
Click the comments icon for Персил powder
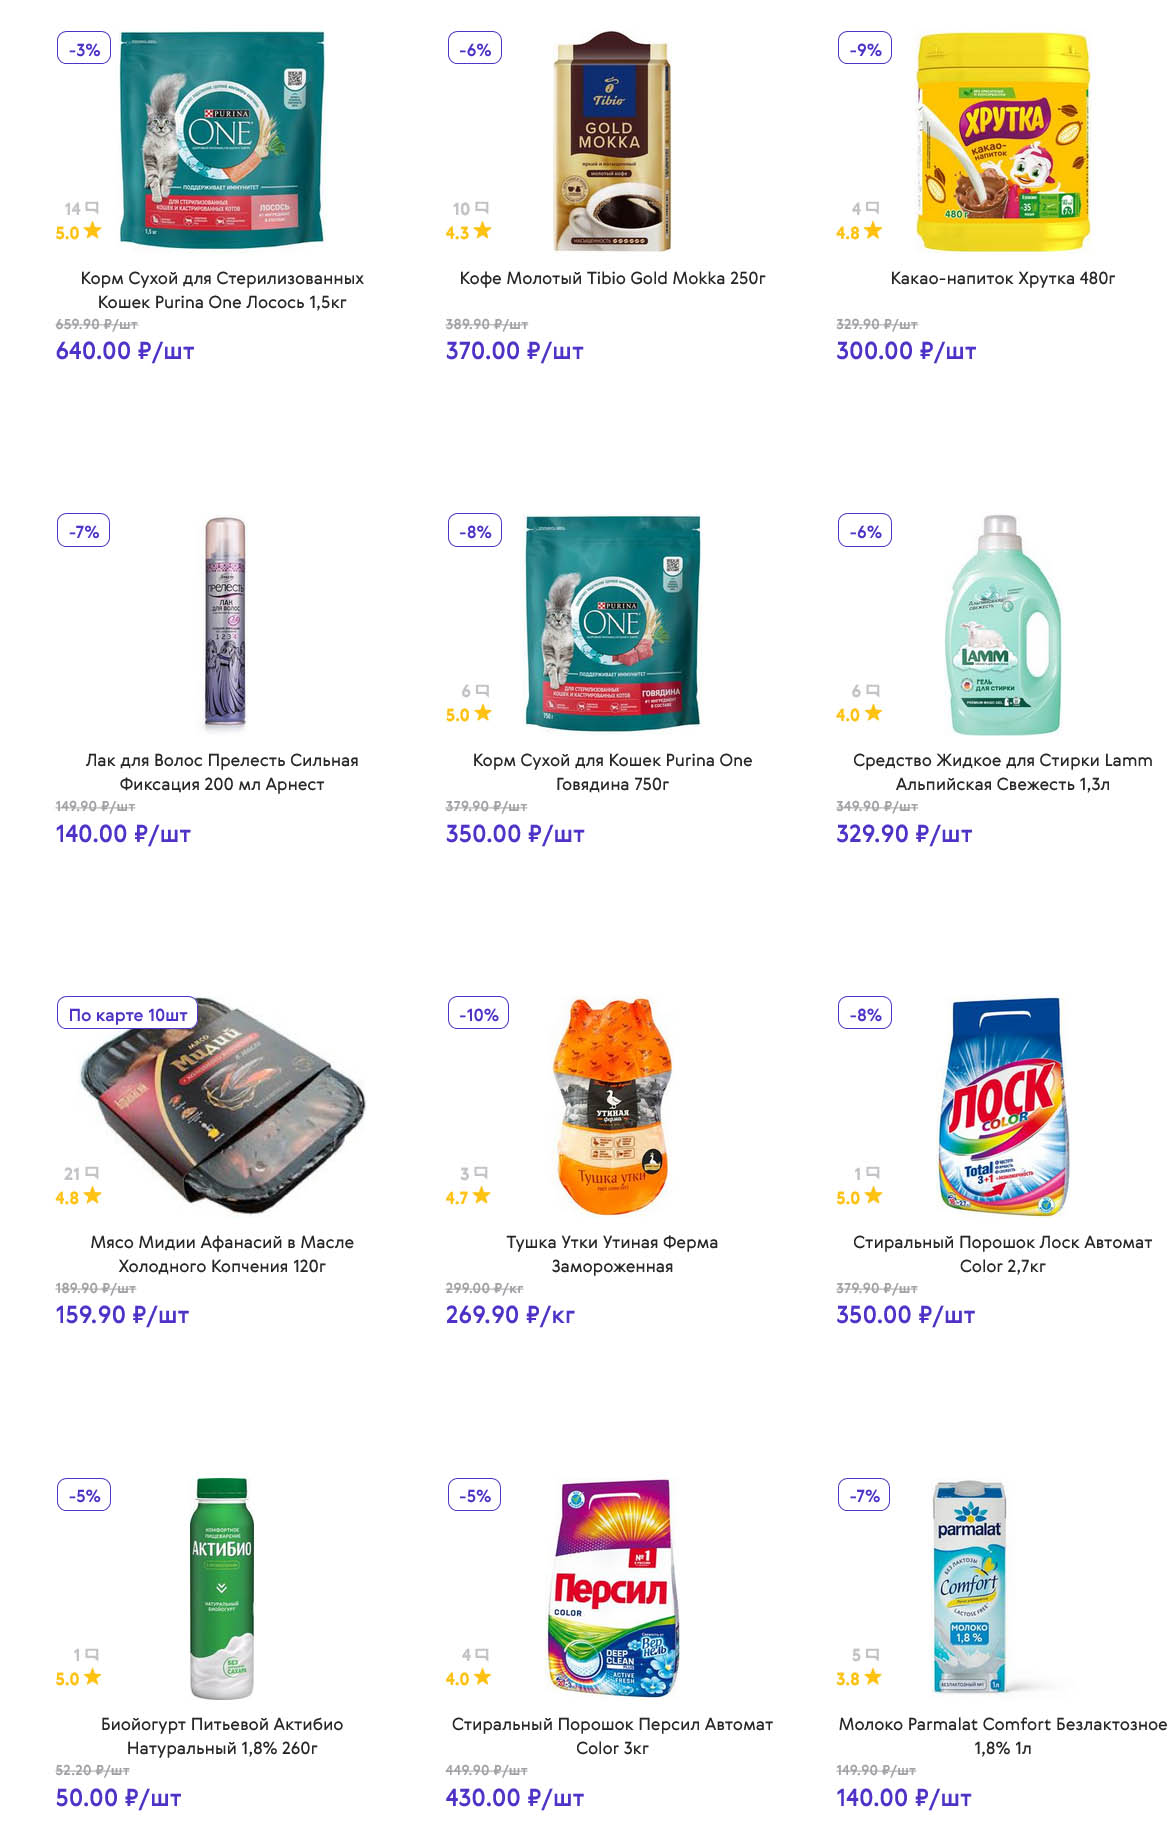coord(483,1655)
